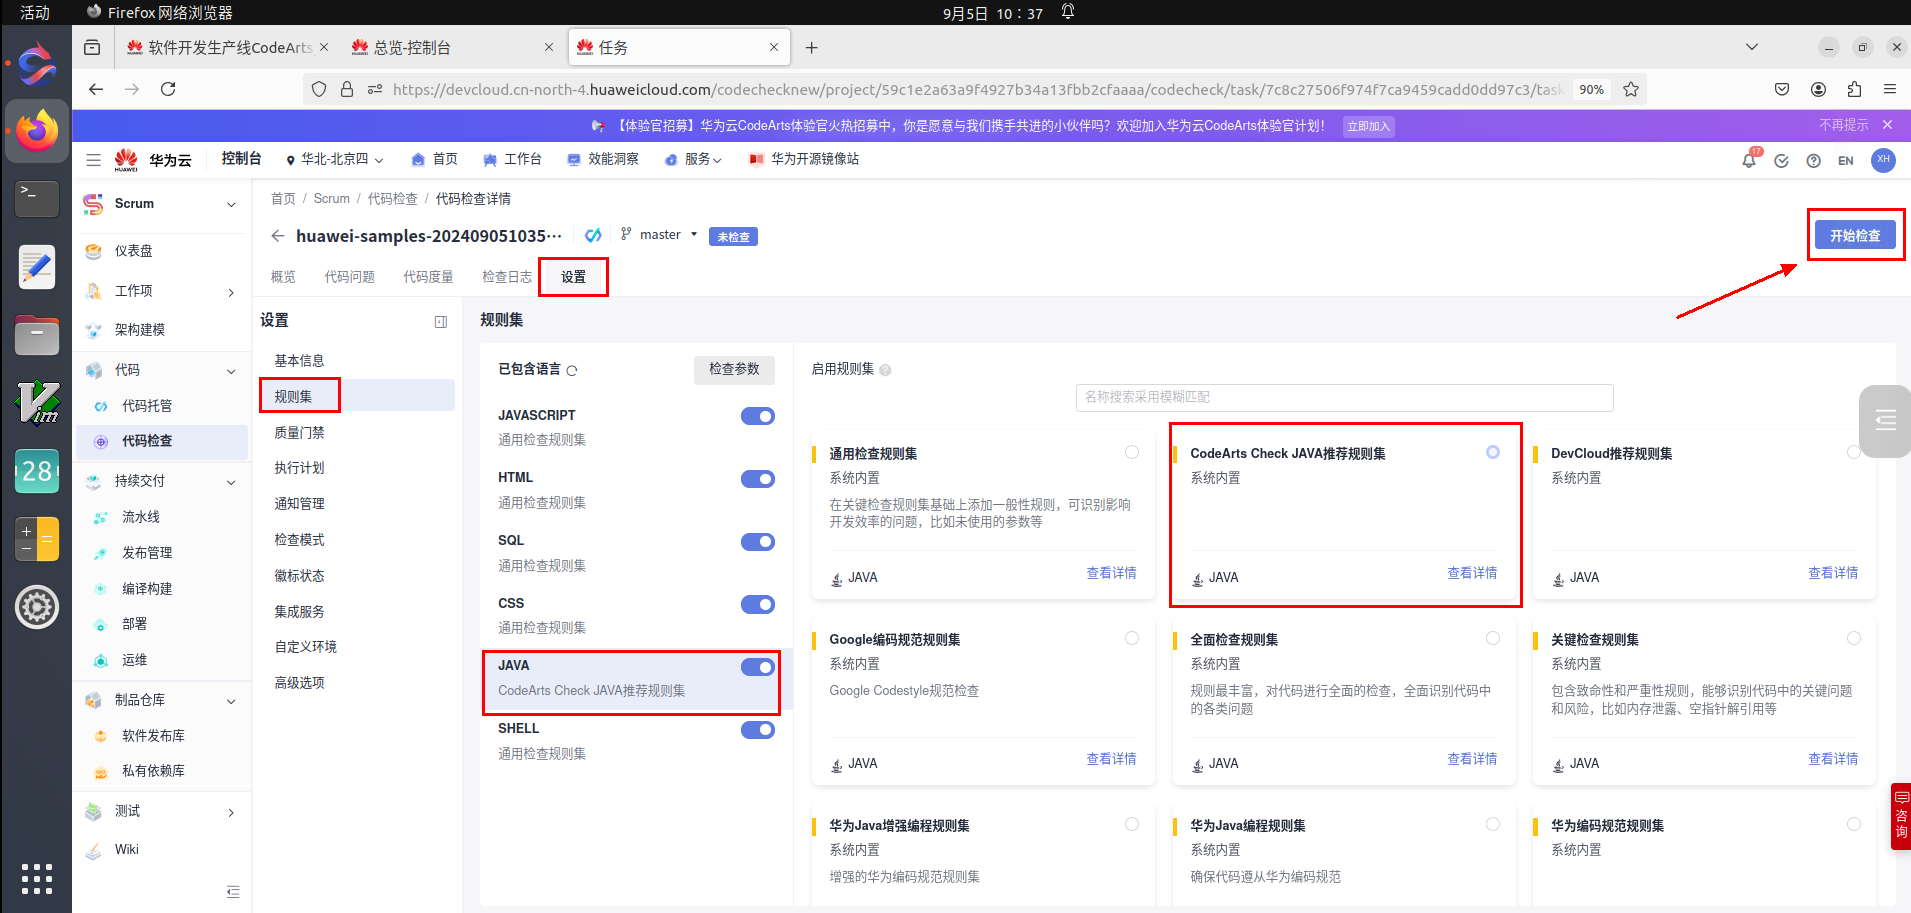Image resolution: width=1911 pixels, height=913 pixels.
Task: Open Terminal from the Ubuntu dock
Action: point(37,198)
